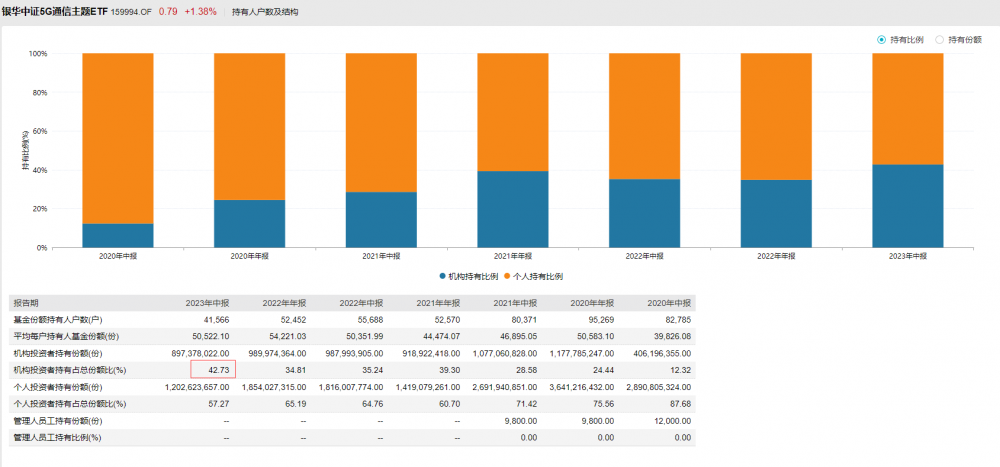Screen dimensions: 1000x467
Task: Click the 39.30 institutional ratio cell
Action: (450, 369)
